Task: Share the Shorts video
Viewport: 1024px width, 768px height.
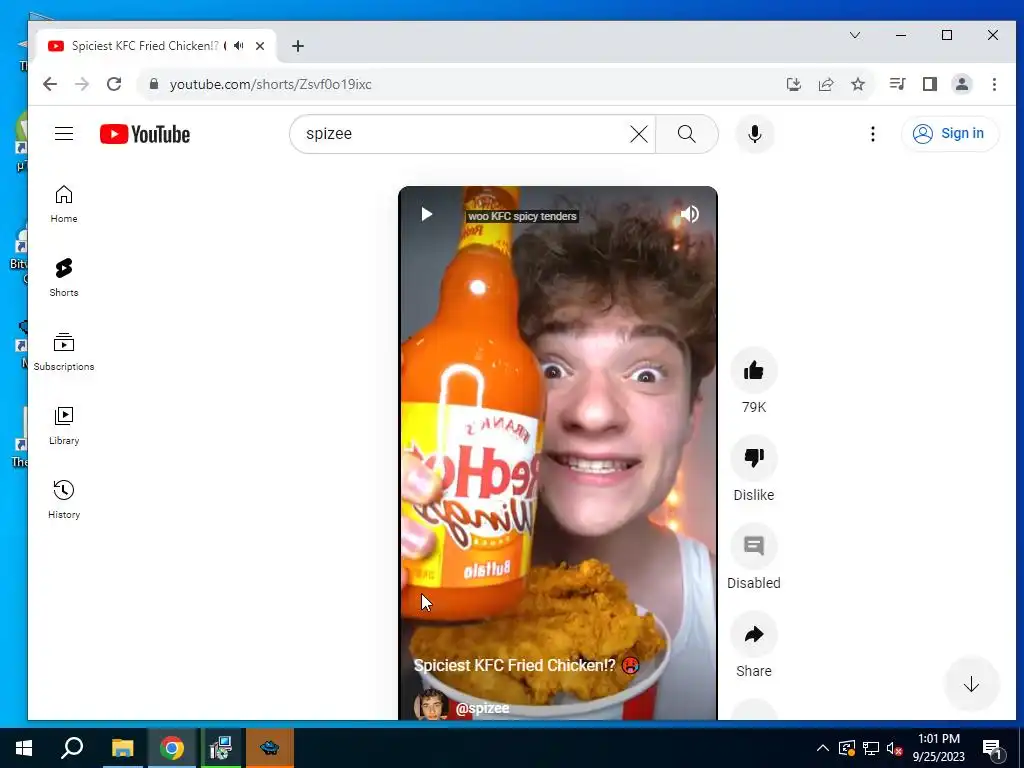Action: pos(754,634)
